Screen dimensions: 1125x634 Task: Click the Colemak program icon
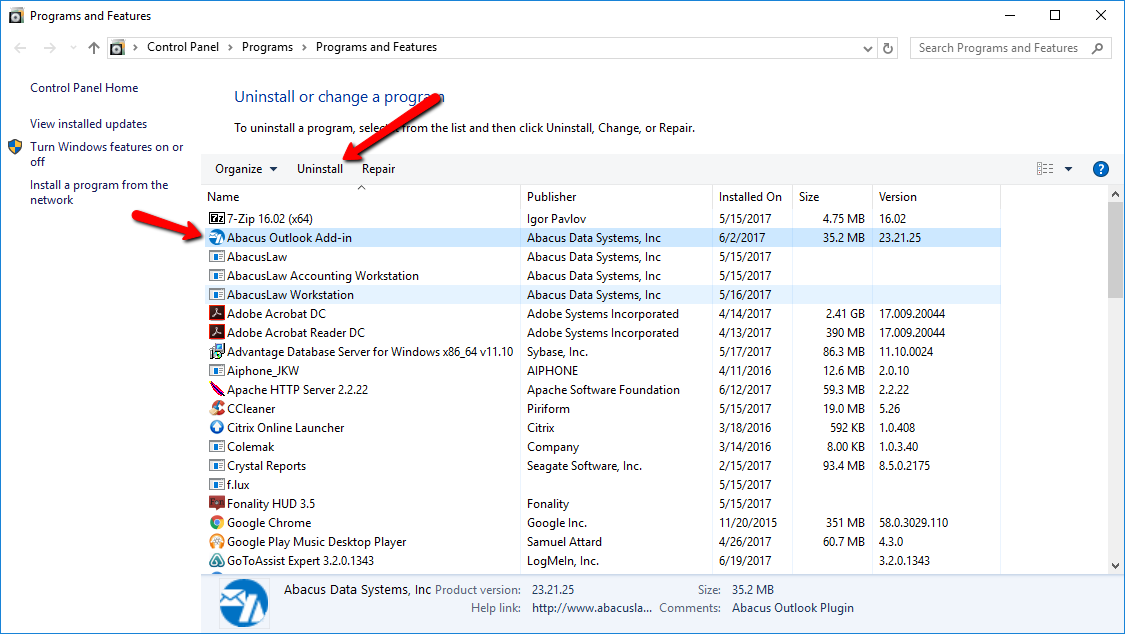(x=217, y=447)
